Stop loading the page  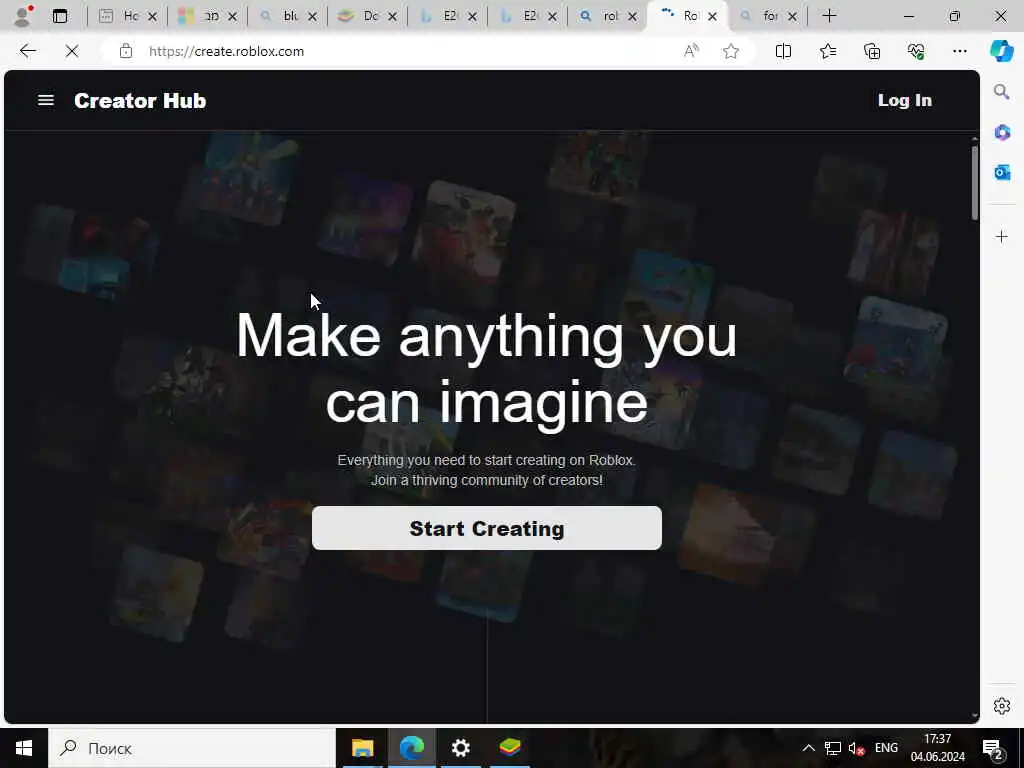tap(72, 51)
